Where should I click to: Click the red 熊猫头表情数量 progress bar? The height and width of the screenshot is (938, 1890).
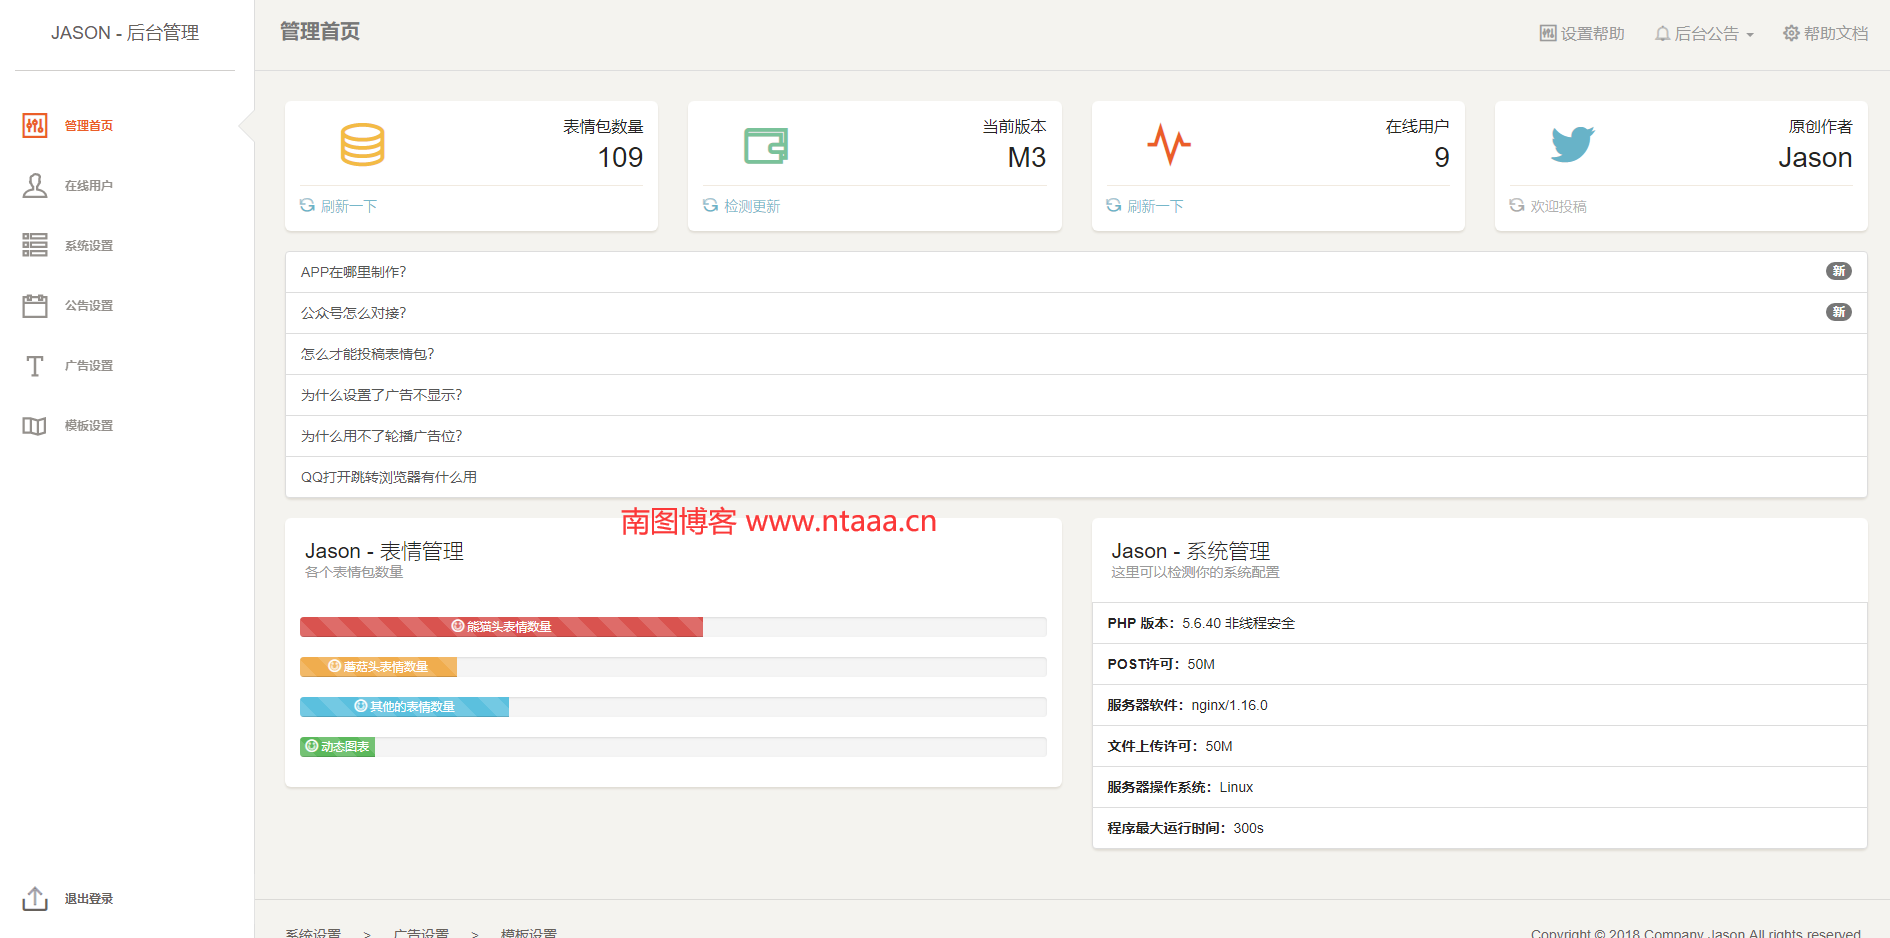(x=501, y=627)
